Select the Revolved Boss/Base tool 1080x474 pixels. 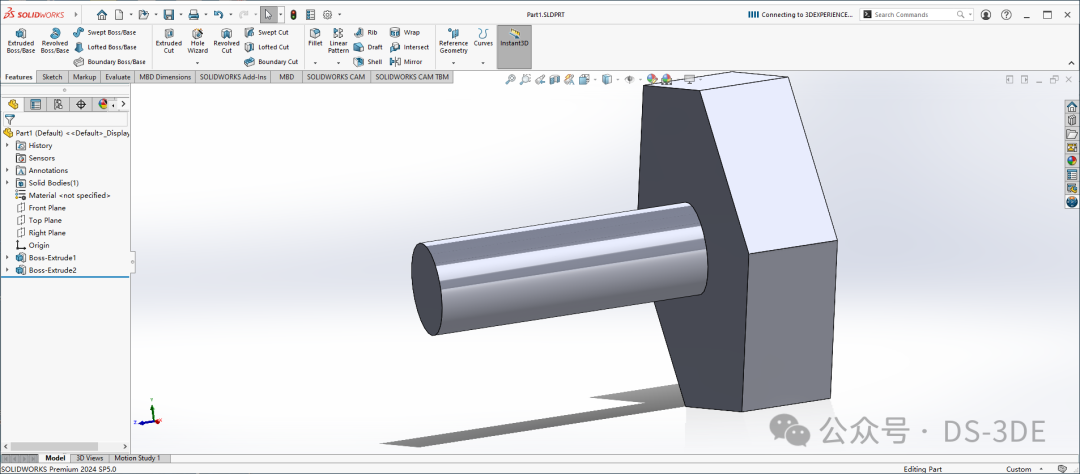(x=54, y=41)
